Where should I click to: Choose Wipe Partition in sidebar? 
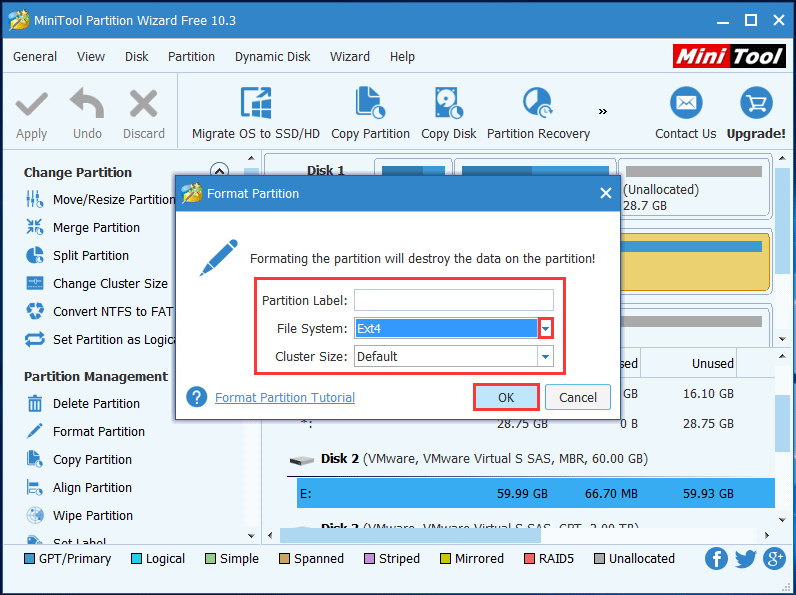(79, 515)
